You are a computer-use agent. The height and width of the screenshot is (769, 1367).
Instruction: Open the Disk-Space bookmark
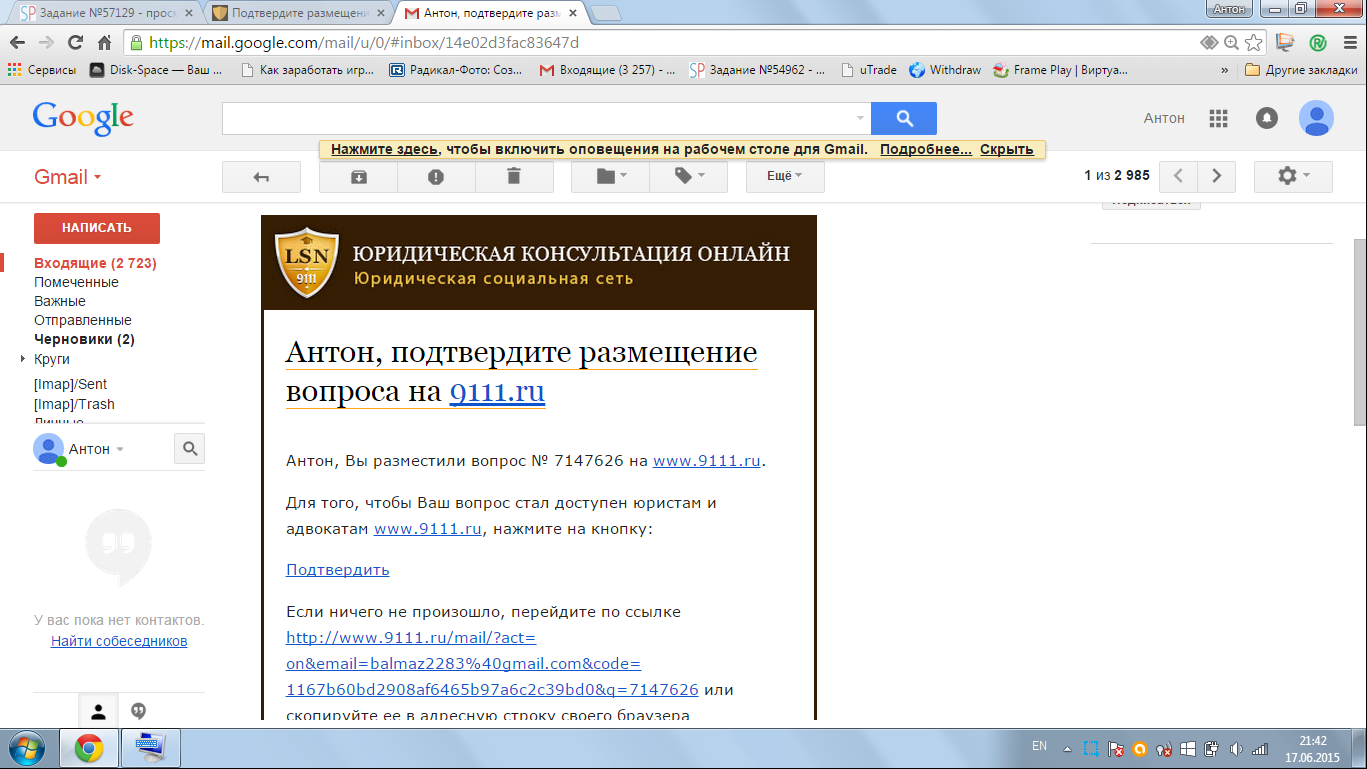coord(156,70)
